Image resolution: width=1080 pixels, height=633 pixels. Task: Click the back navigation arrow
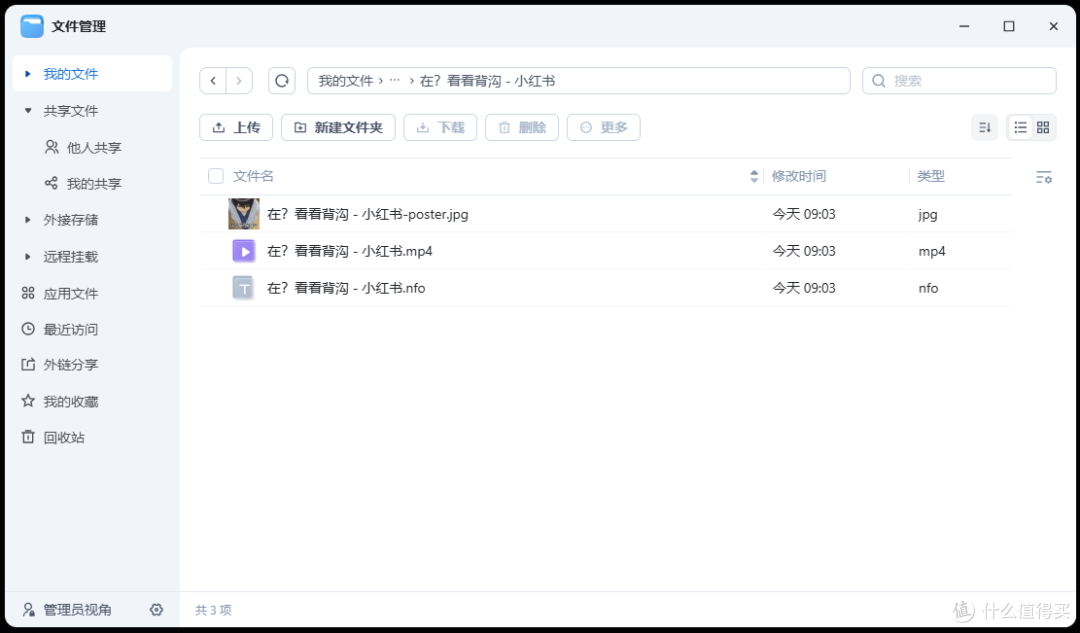click(213, 80)
